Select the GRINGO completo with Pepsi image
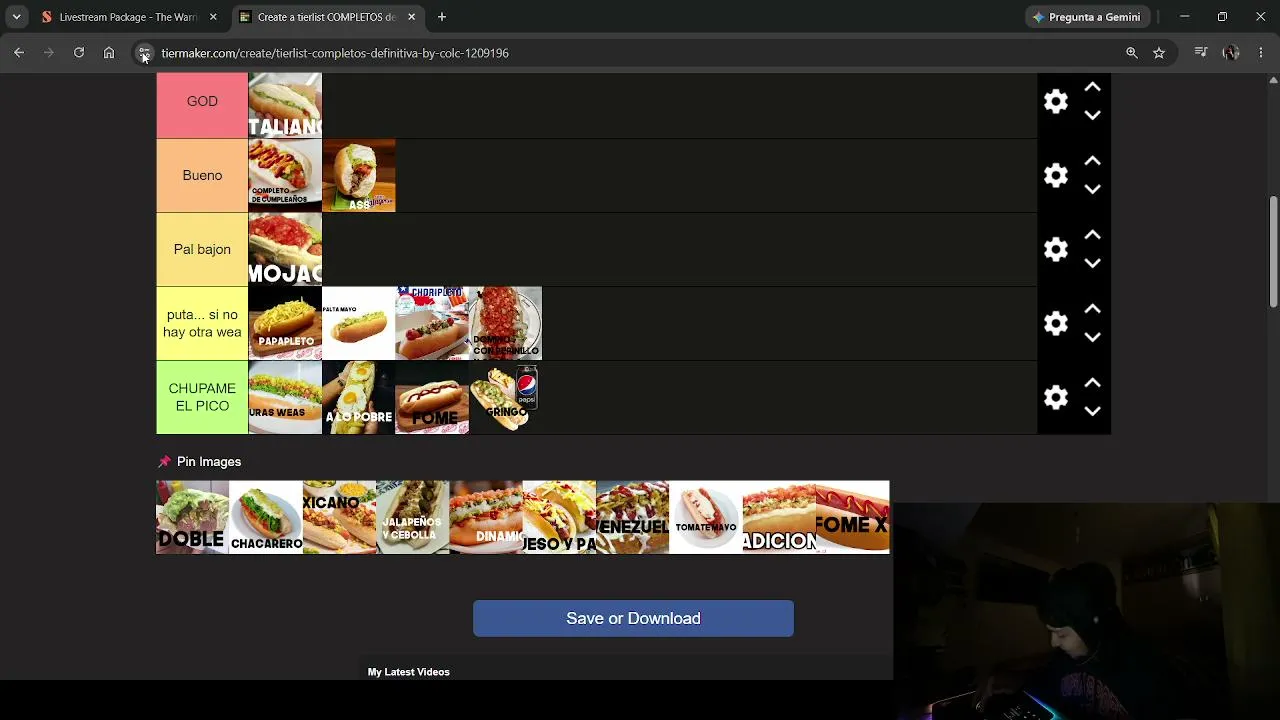This screenshot has width=1280, height=720. pyautogui.click(x=506, y=397)
